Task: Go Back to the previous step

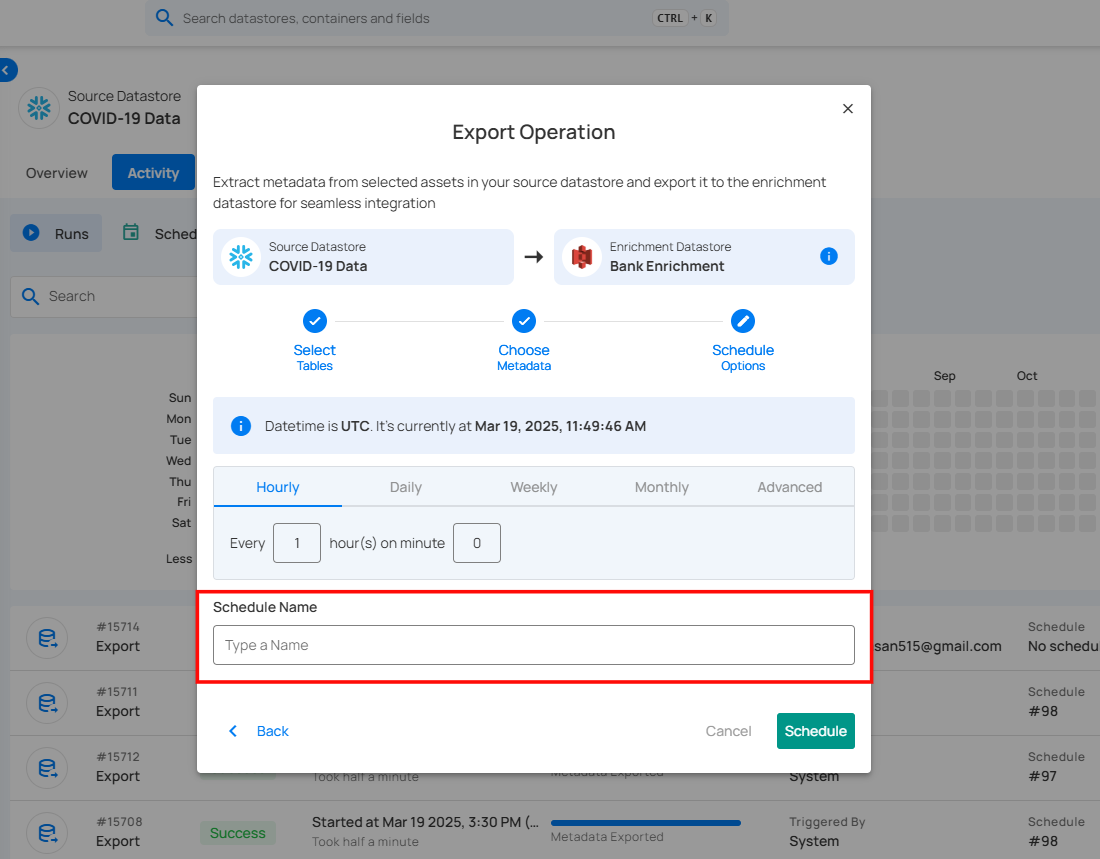Action: point(258,731)
